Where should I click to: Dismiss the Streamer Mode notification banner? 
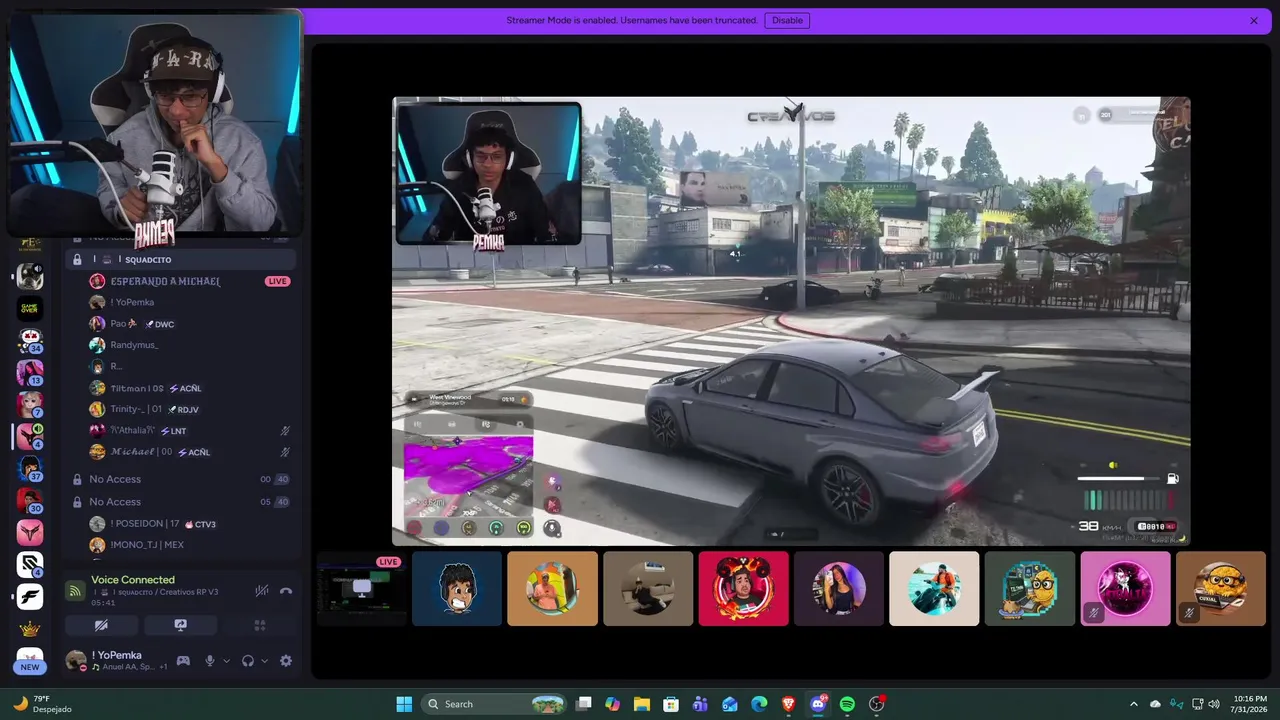(1253, 20)
